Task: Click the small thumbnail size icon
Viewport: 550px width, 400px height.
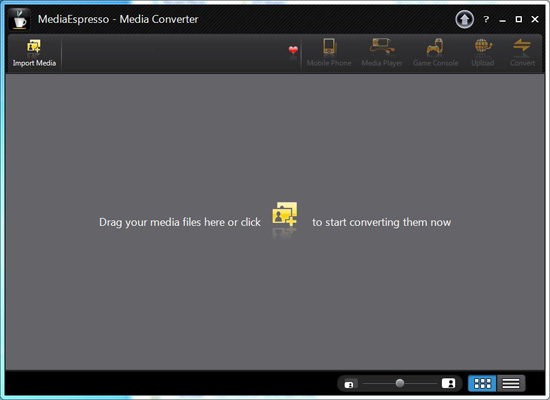Action: (349, 385)
